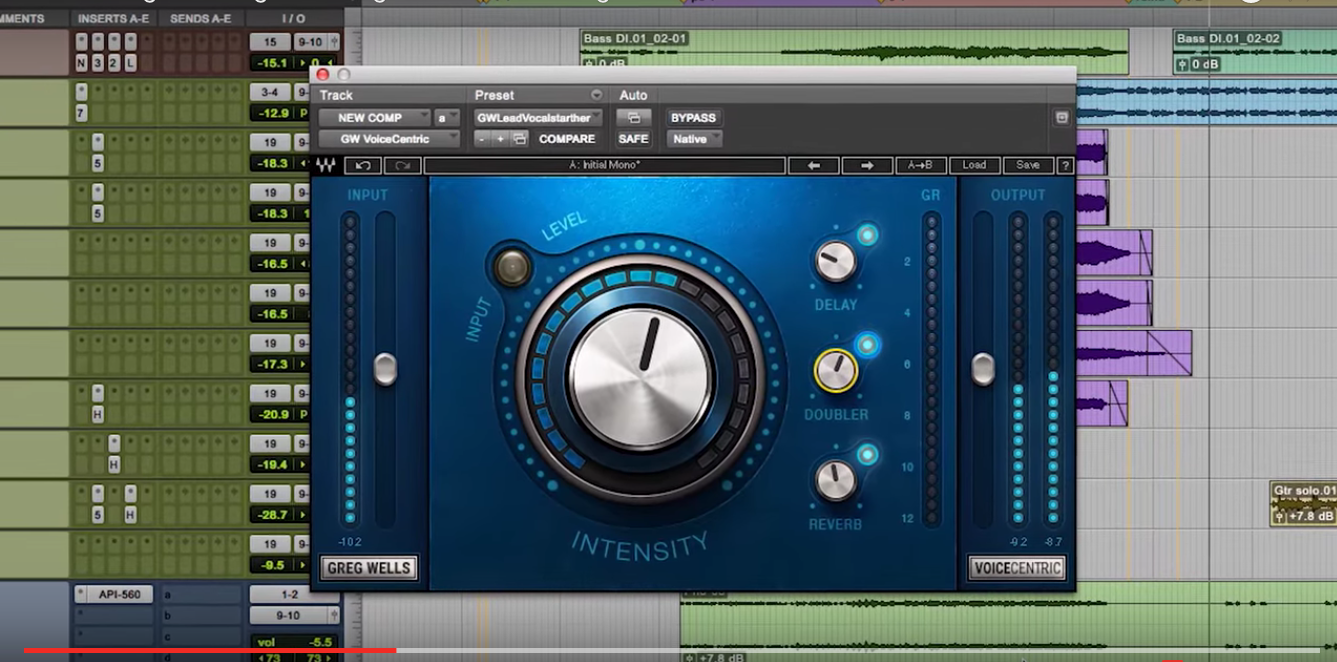Click the Greg Wells nameplate
Screen dimensions: 1337x662
click(369, 568)
